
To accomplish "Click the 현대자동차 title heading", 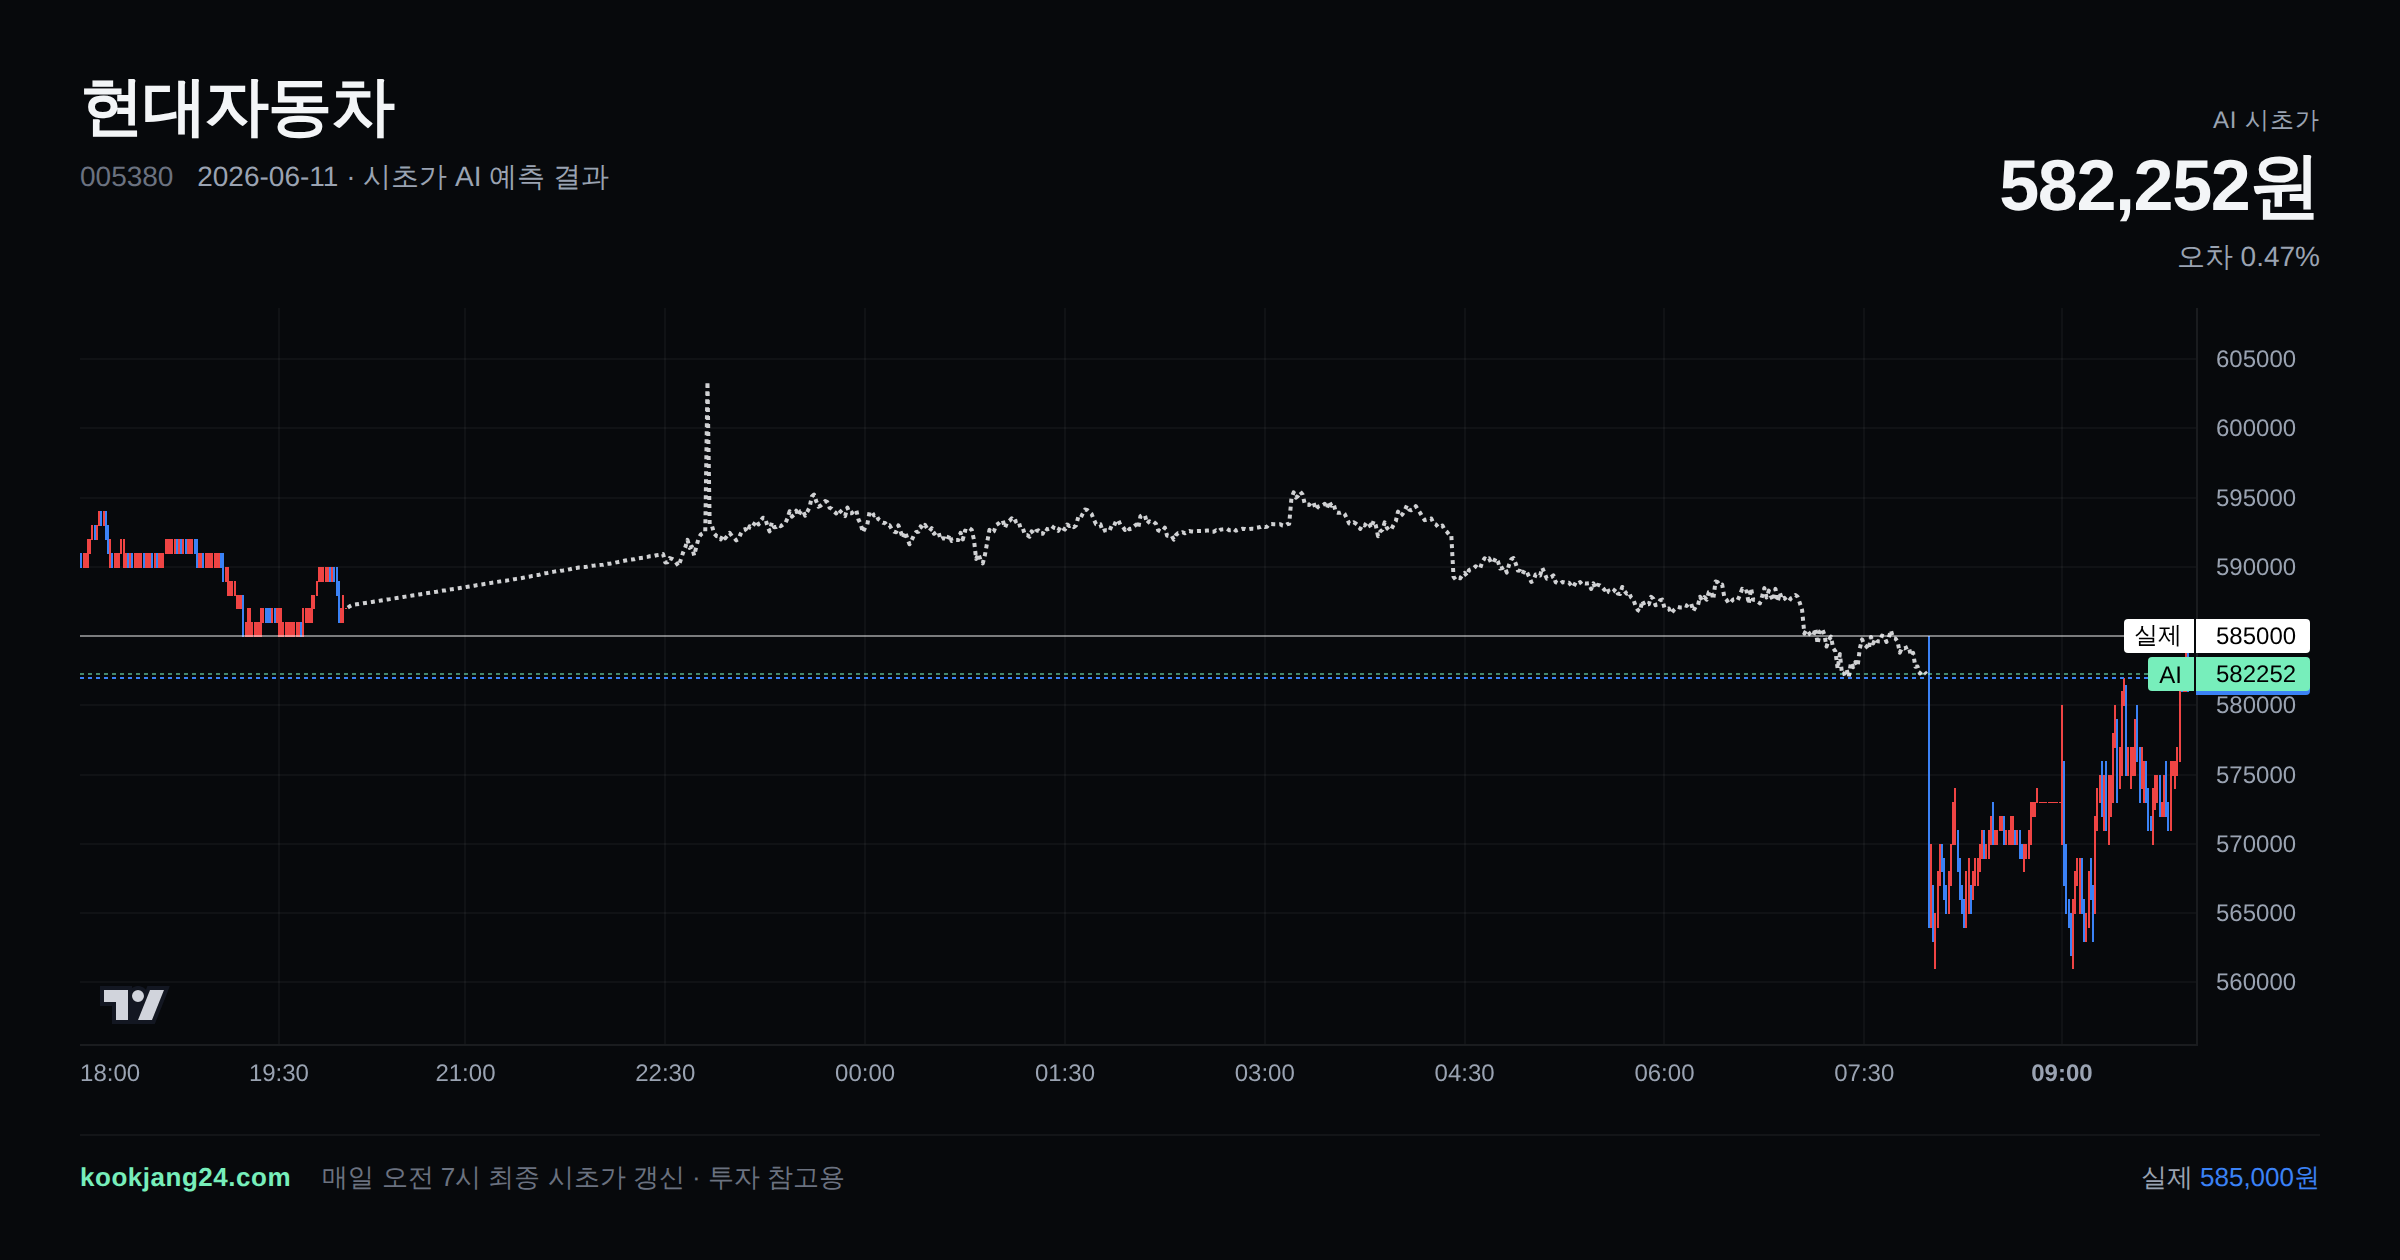I will 238,108.
